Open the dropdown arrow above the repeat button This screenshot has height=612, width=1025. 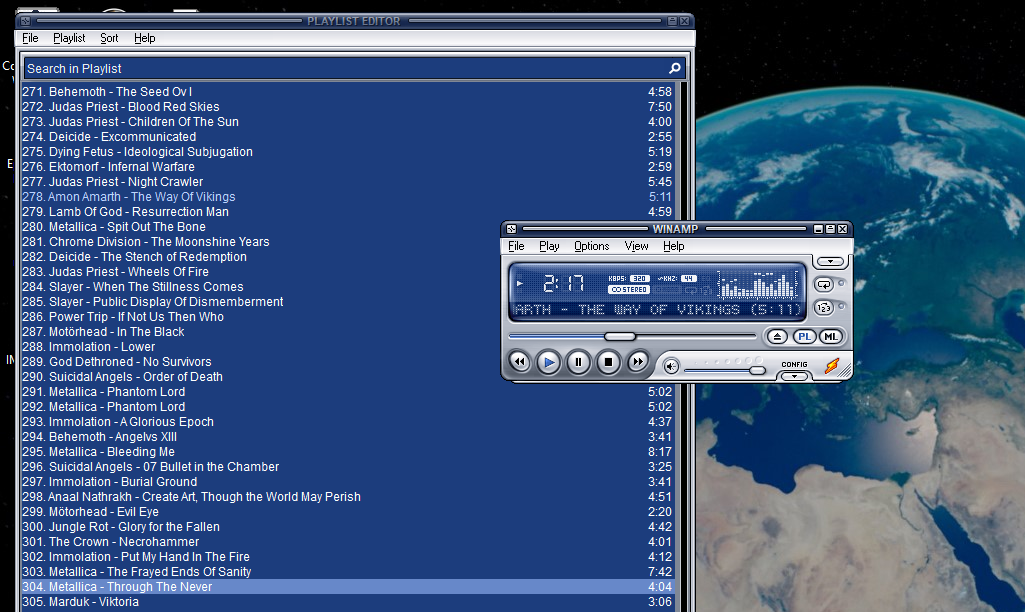point(829,262)
